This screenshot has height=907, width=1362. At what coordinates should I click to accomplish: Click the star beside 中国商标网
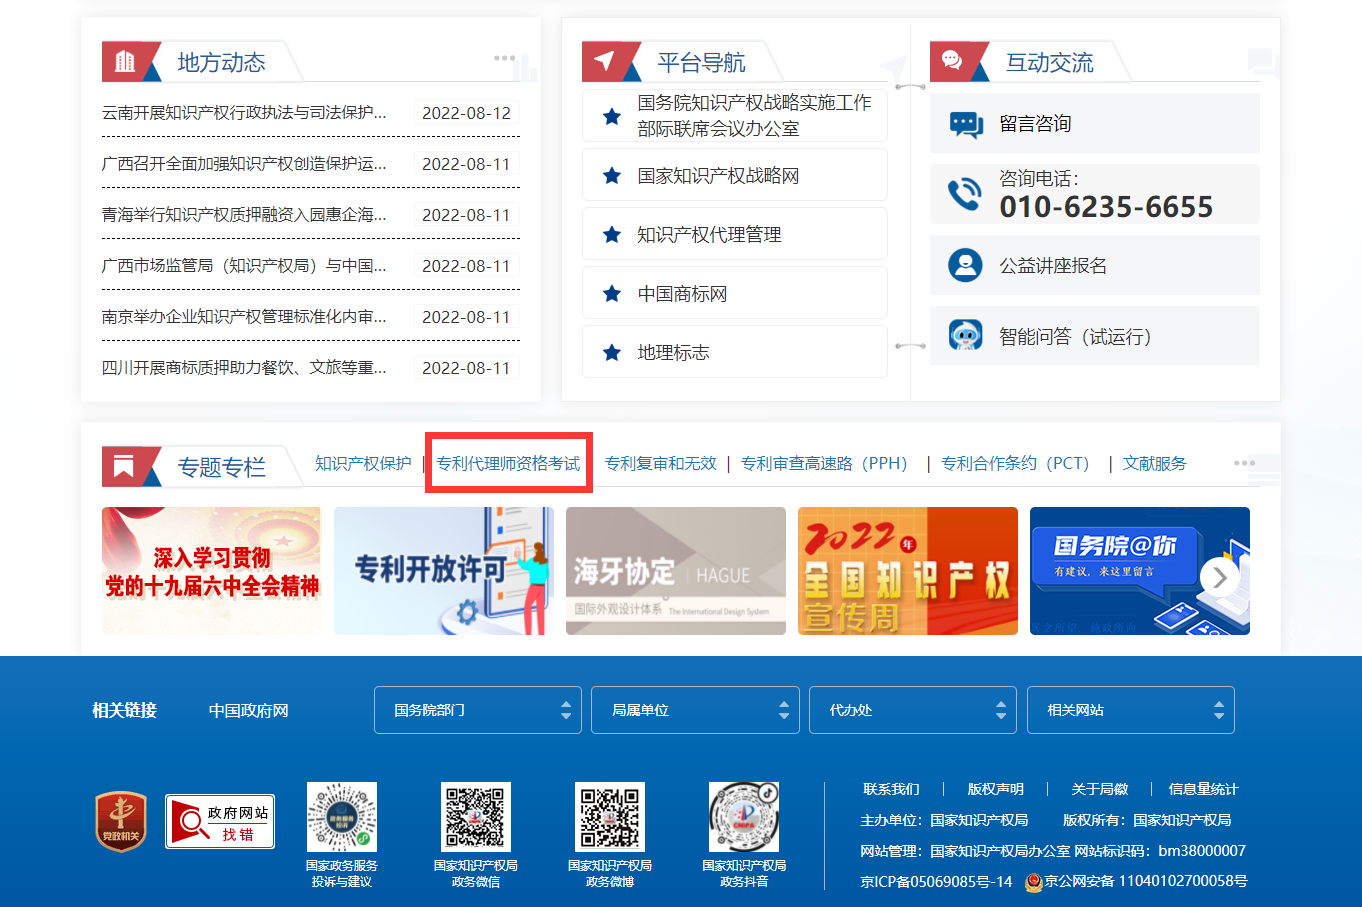tap(613, 292)
